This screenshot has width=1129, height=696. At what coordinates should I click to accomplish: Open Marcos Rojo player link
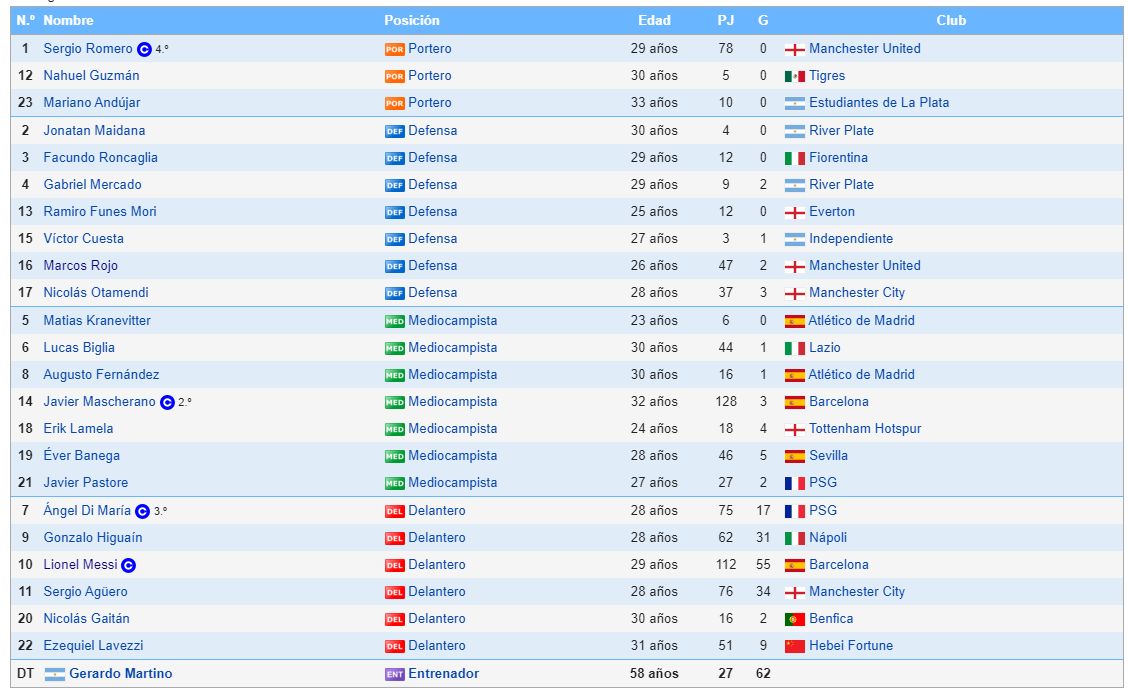point(80,266)
